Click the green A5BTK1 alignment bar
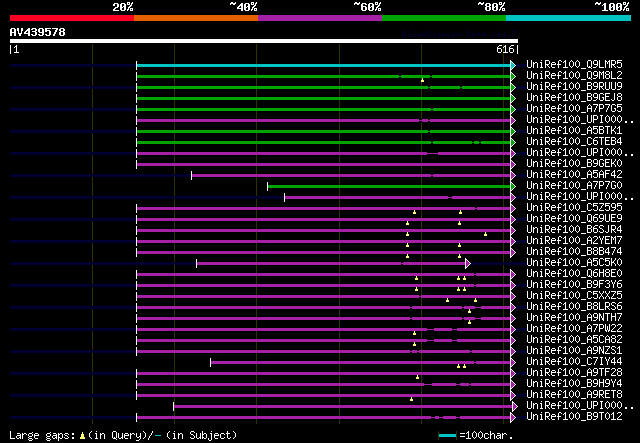This screenshot has width=640, height=443. tap(323, 131)
